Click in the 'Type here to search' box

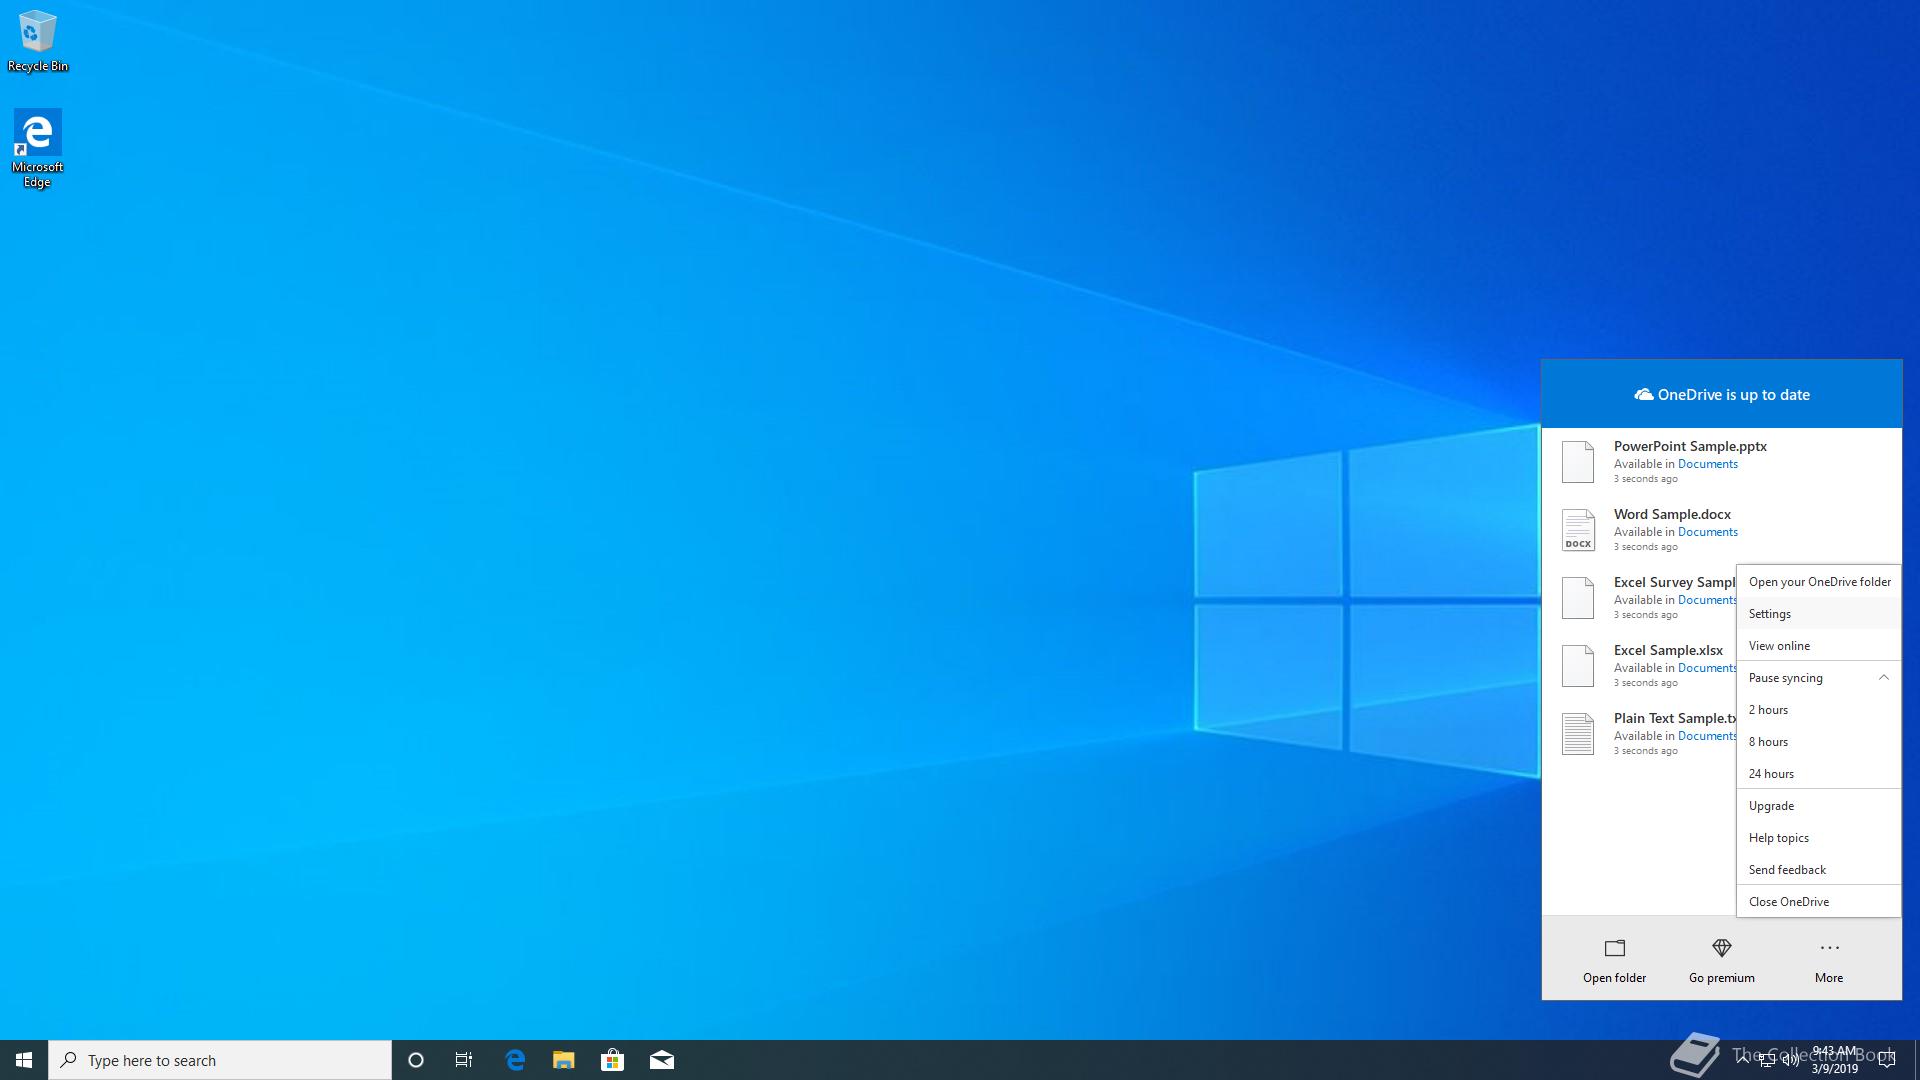(220, 1060)
